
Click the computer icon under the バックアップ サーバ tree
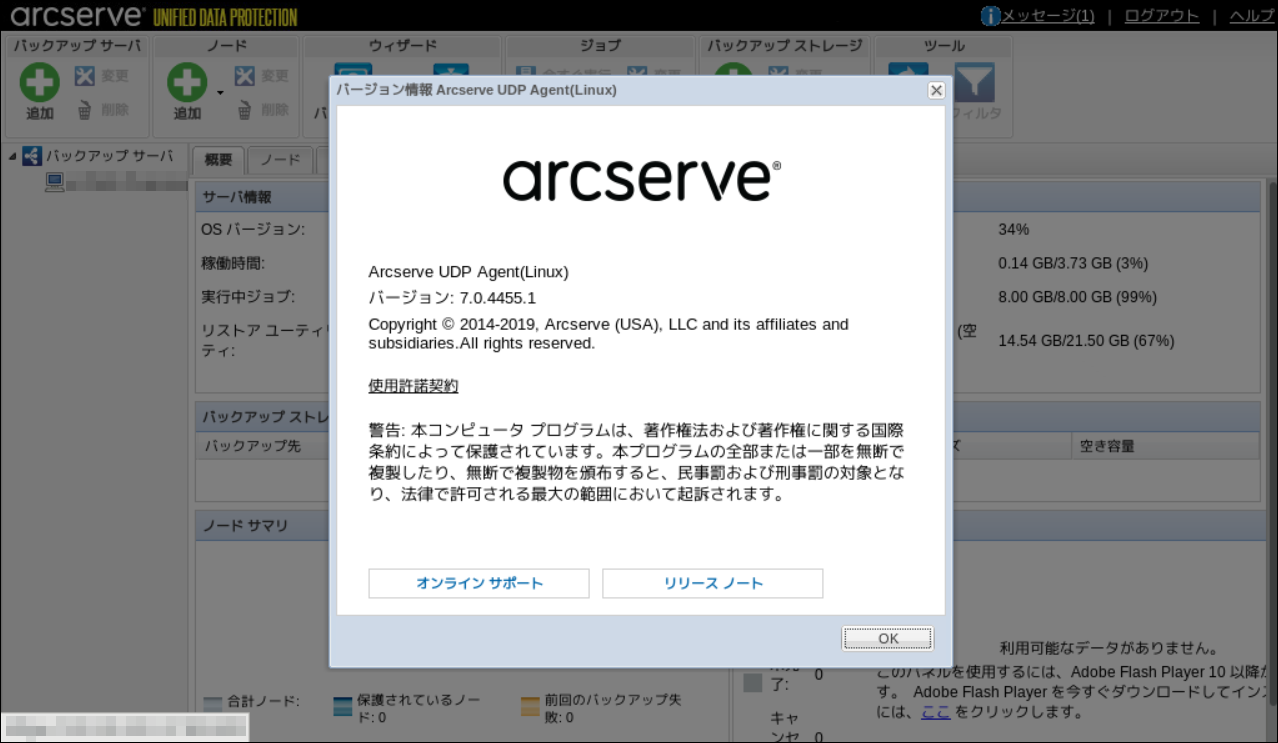tap(54, 181)
